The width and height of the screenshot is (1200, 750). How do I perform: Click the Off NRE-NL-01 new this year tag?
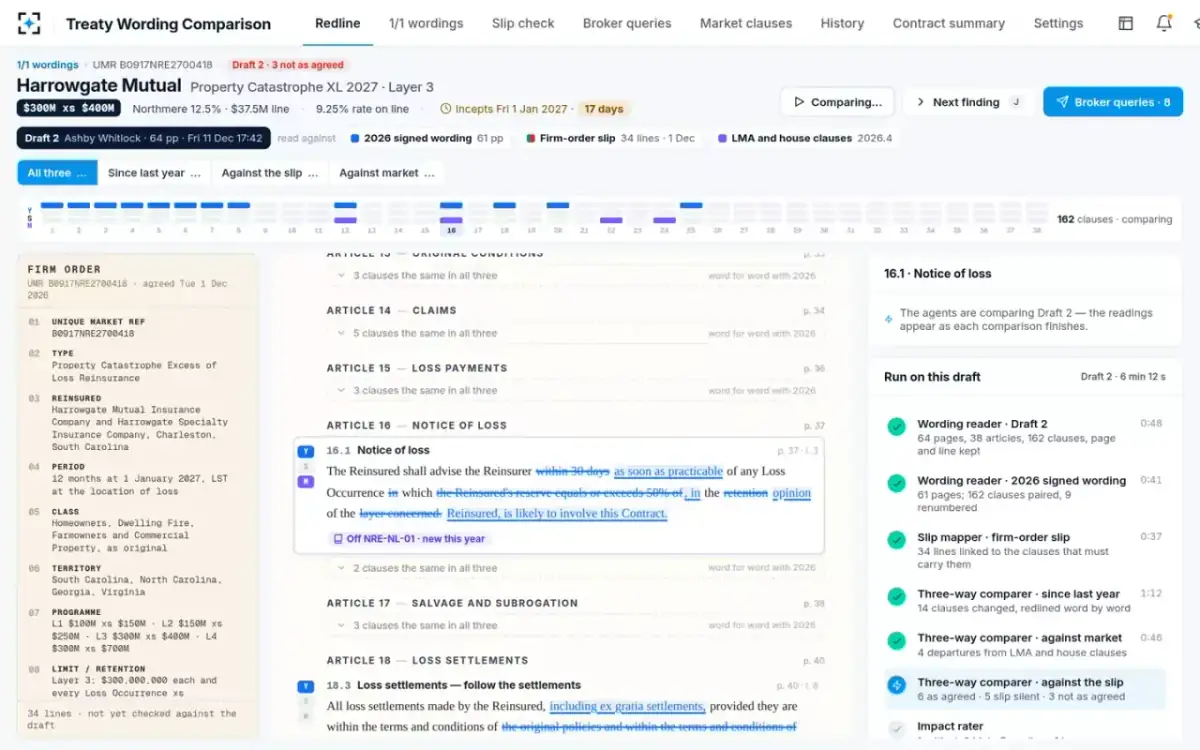tap(409, 539)
